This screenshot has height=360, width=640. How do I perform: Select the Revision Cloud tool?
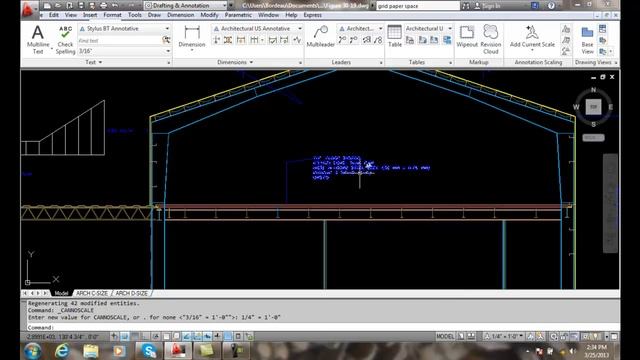point(491,39)
